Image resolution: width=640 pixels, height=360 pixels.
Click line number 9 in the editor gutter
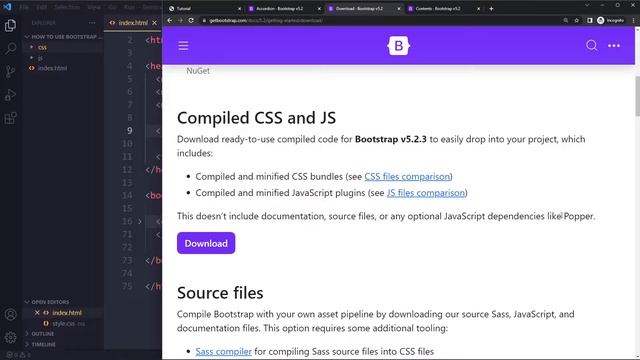(129, 131)
